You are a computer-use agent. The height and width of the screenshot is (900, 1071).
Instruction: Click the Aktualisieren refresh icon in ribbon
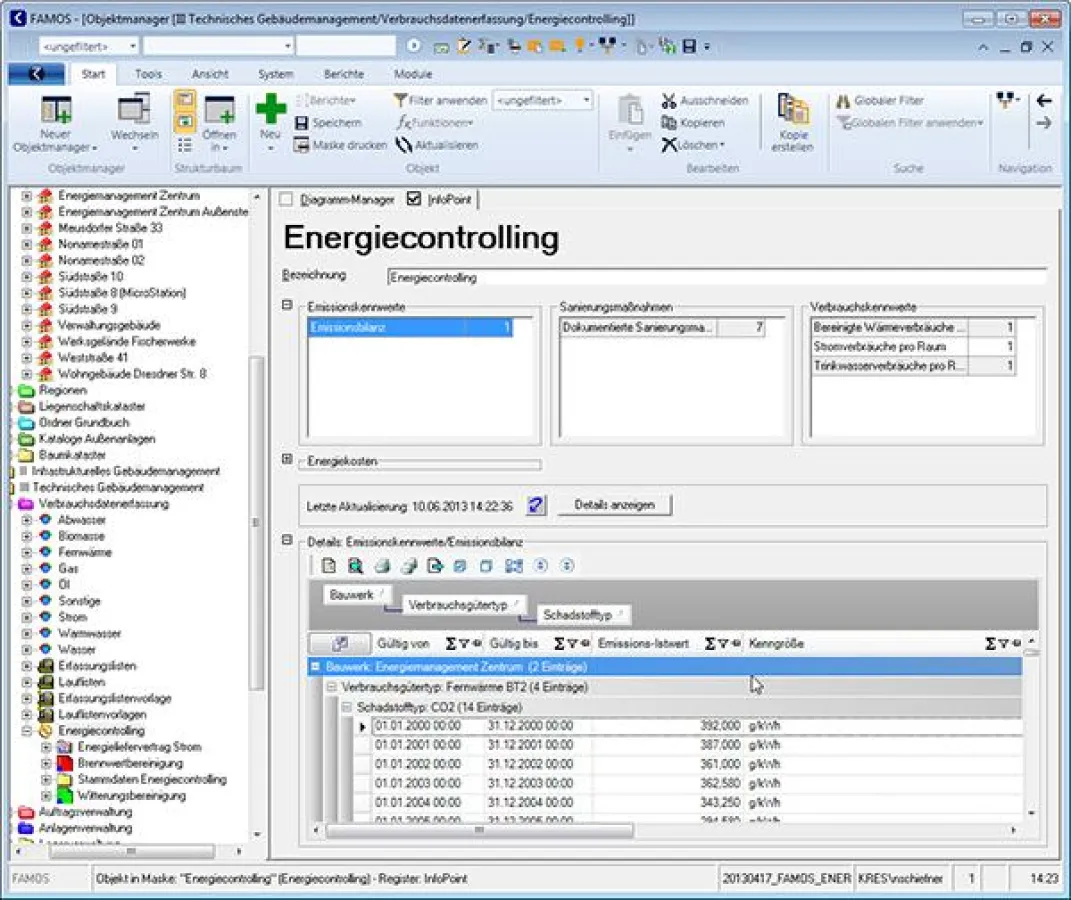pos(404,145)
